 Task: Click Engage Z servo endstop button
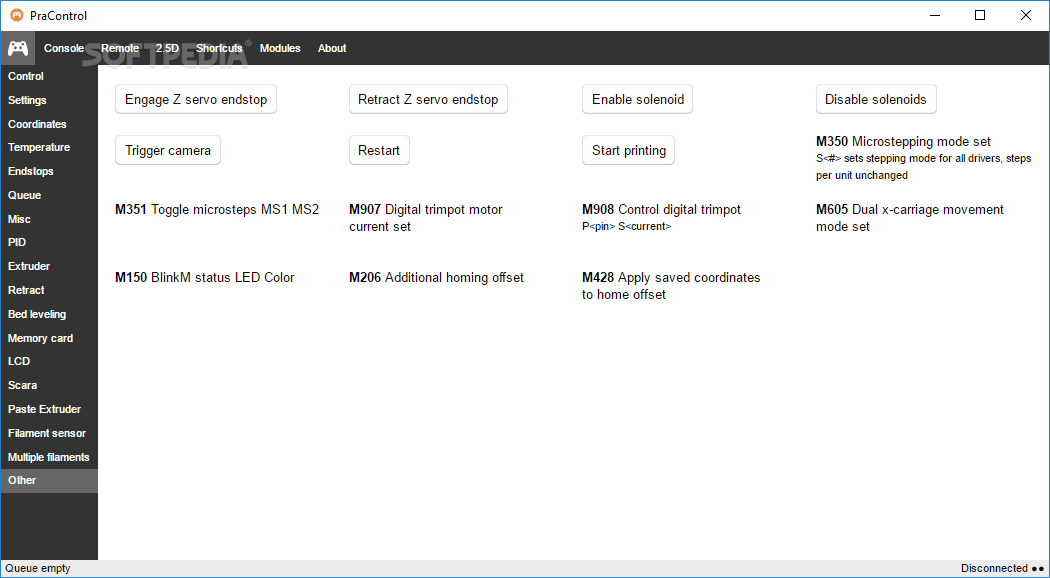(196, 99)
